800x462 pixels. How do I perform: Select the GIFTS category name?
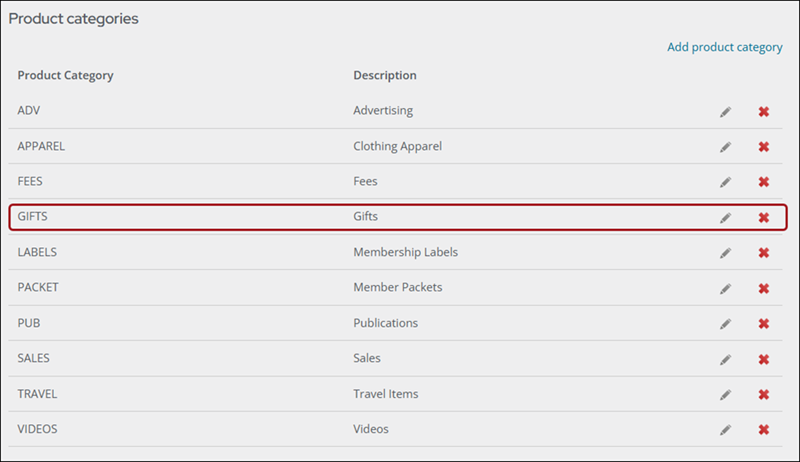coord(32,216)
